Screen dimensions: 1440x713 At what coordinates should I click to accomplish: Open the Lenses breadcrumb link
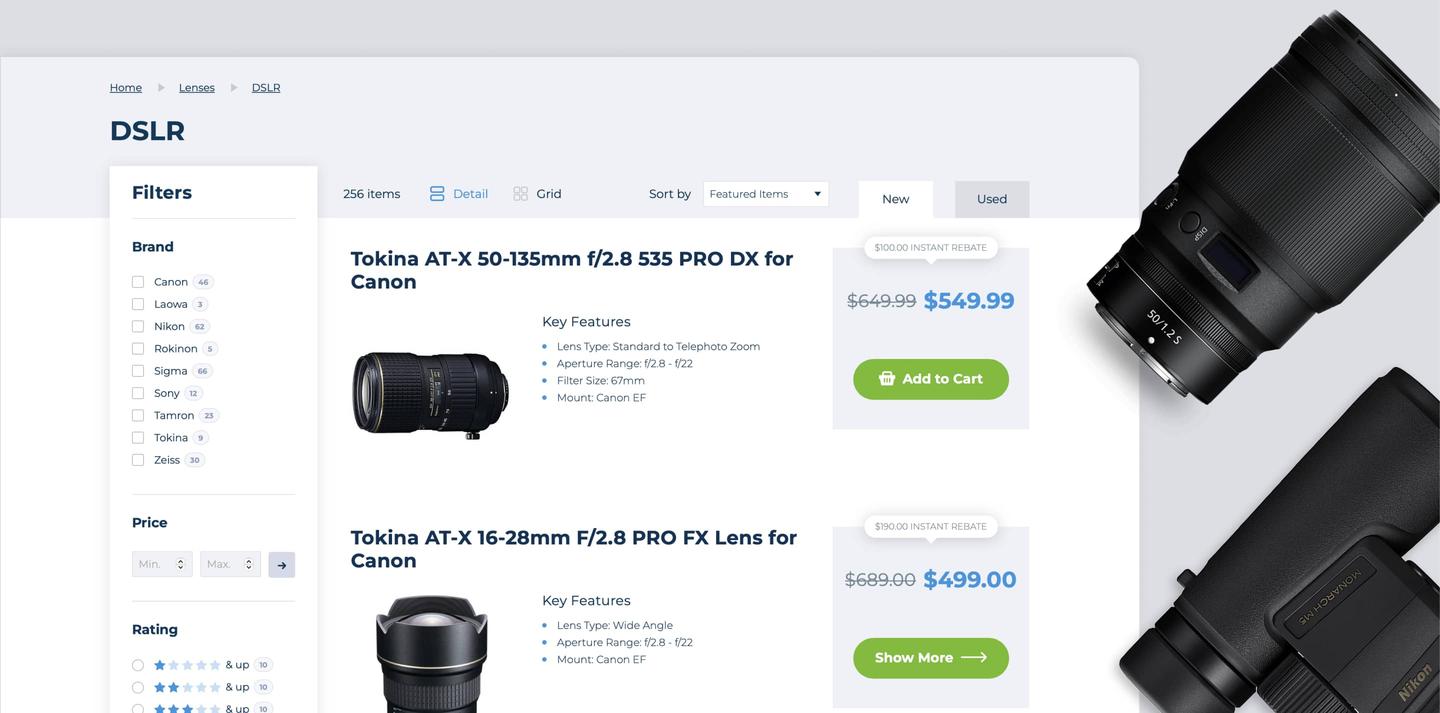pos(197,88)
